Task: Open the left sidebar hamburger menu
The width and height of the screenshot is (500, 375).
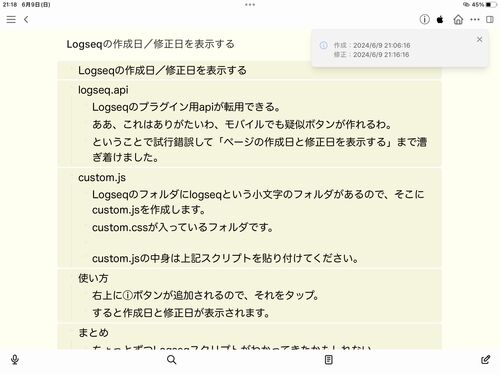Action: click(x=11, y=19)
